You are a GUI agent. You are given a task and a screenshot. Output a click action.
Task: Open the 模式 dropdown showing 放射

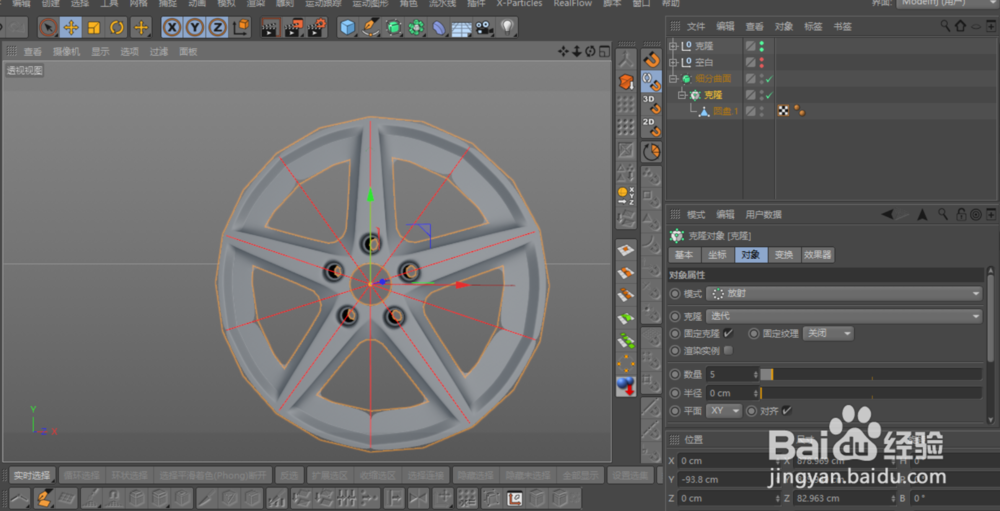coord(844,294)
